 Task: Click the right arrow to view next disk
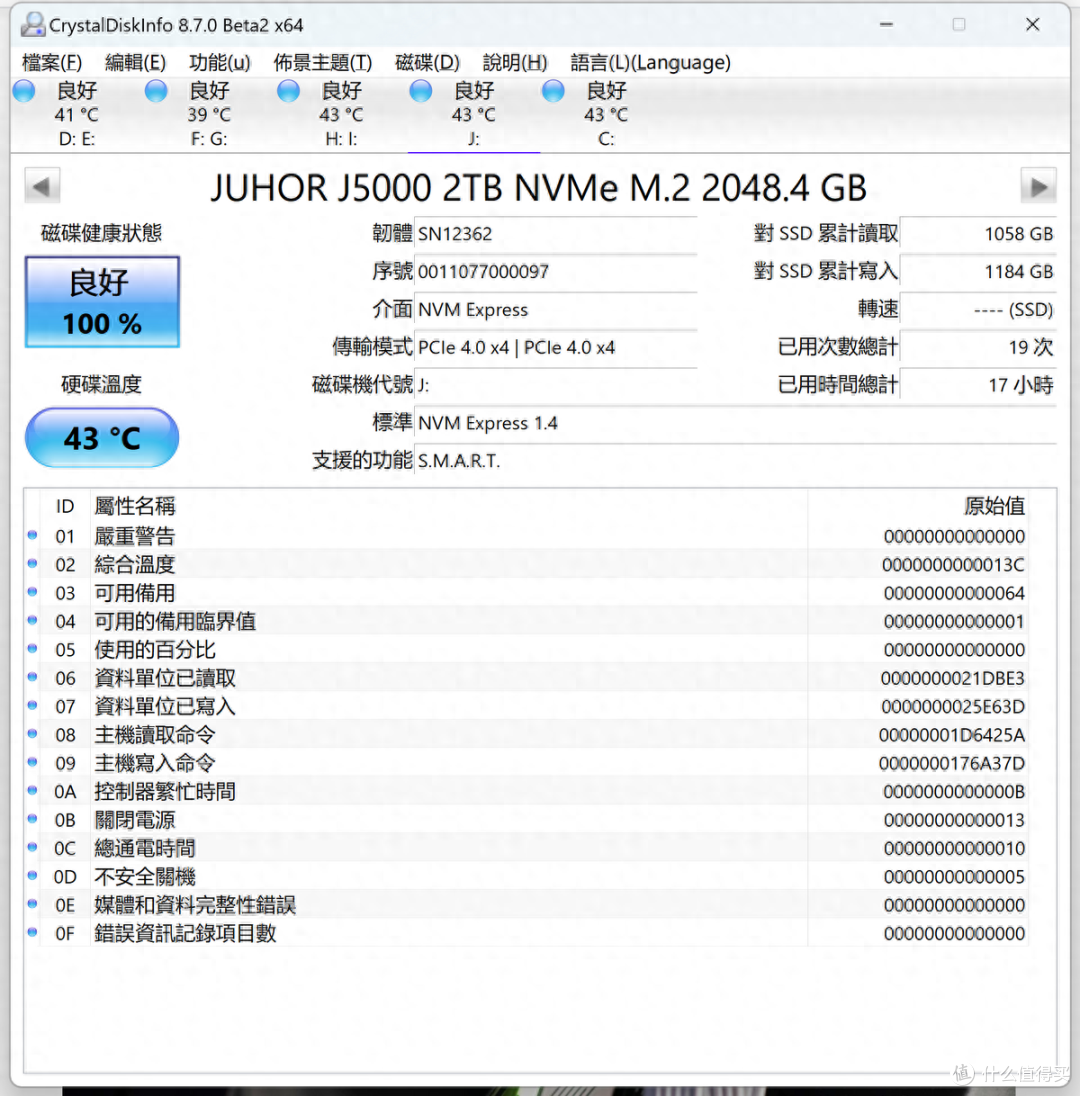[1038, 185]
